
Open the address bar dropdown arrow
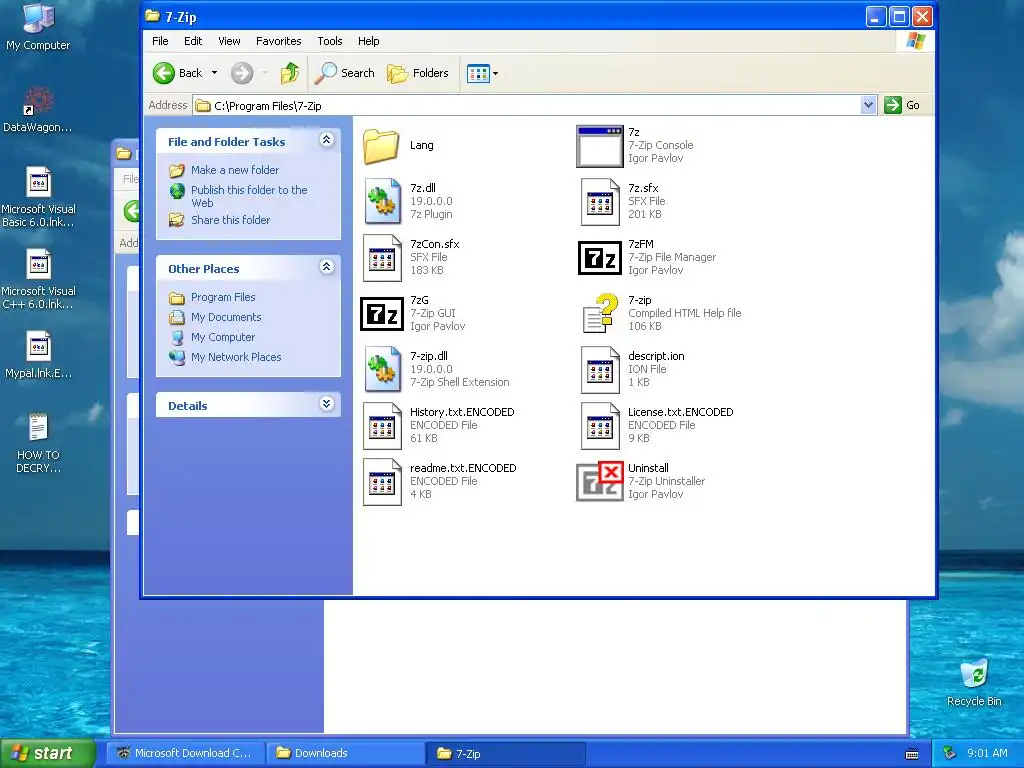pyautogui.click(x=868, y=105)
